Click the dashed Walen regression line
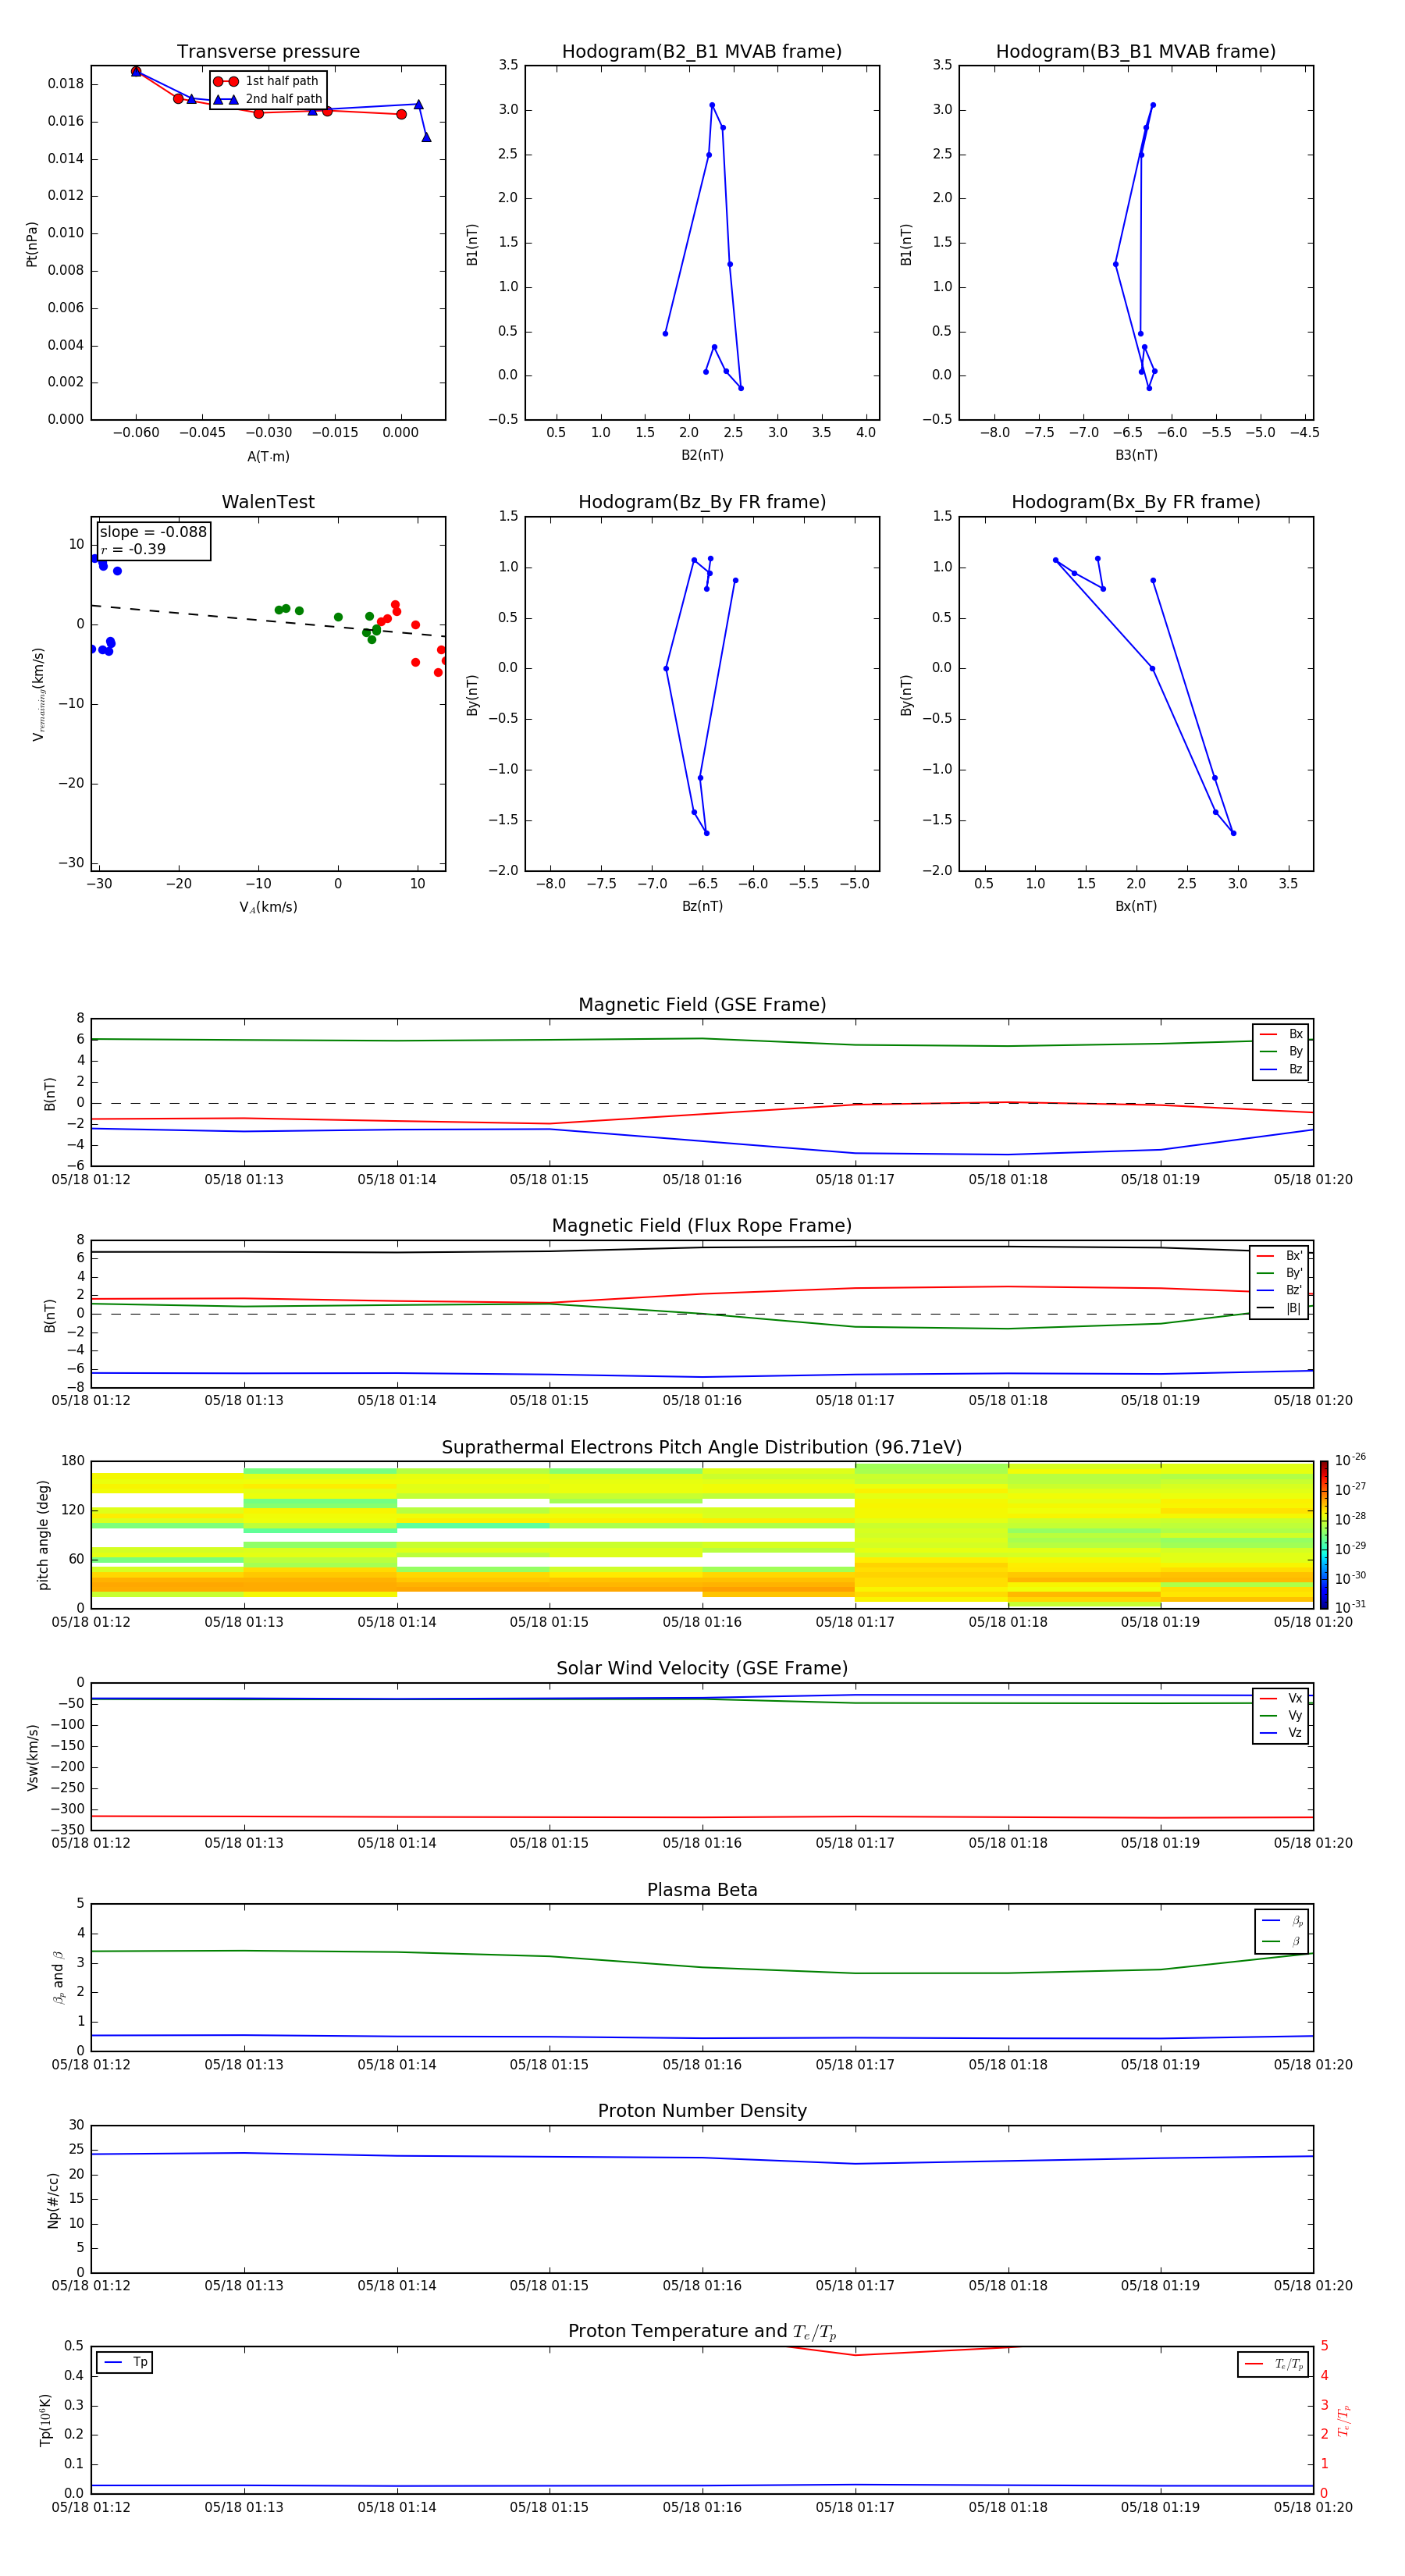Screen dimensions: 1405x2576 point(268,621)
